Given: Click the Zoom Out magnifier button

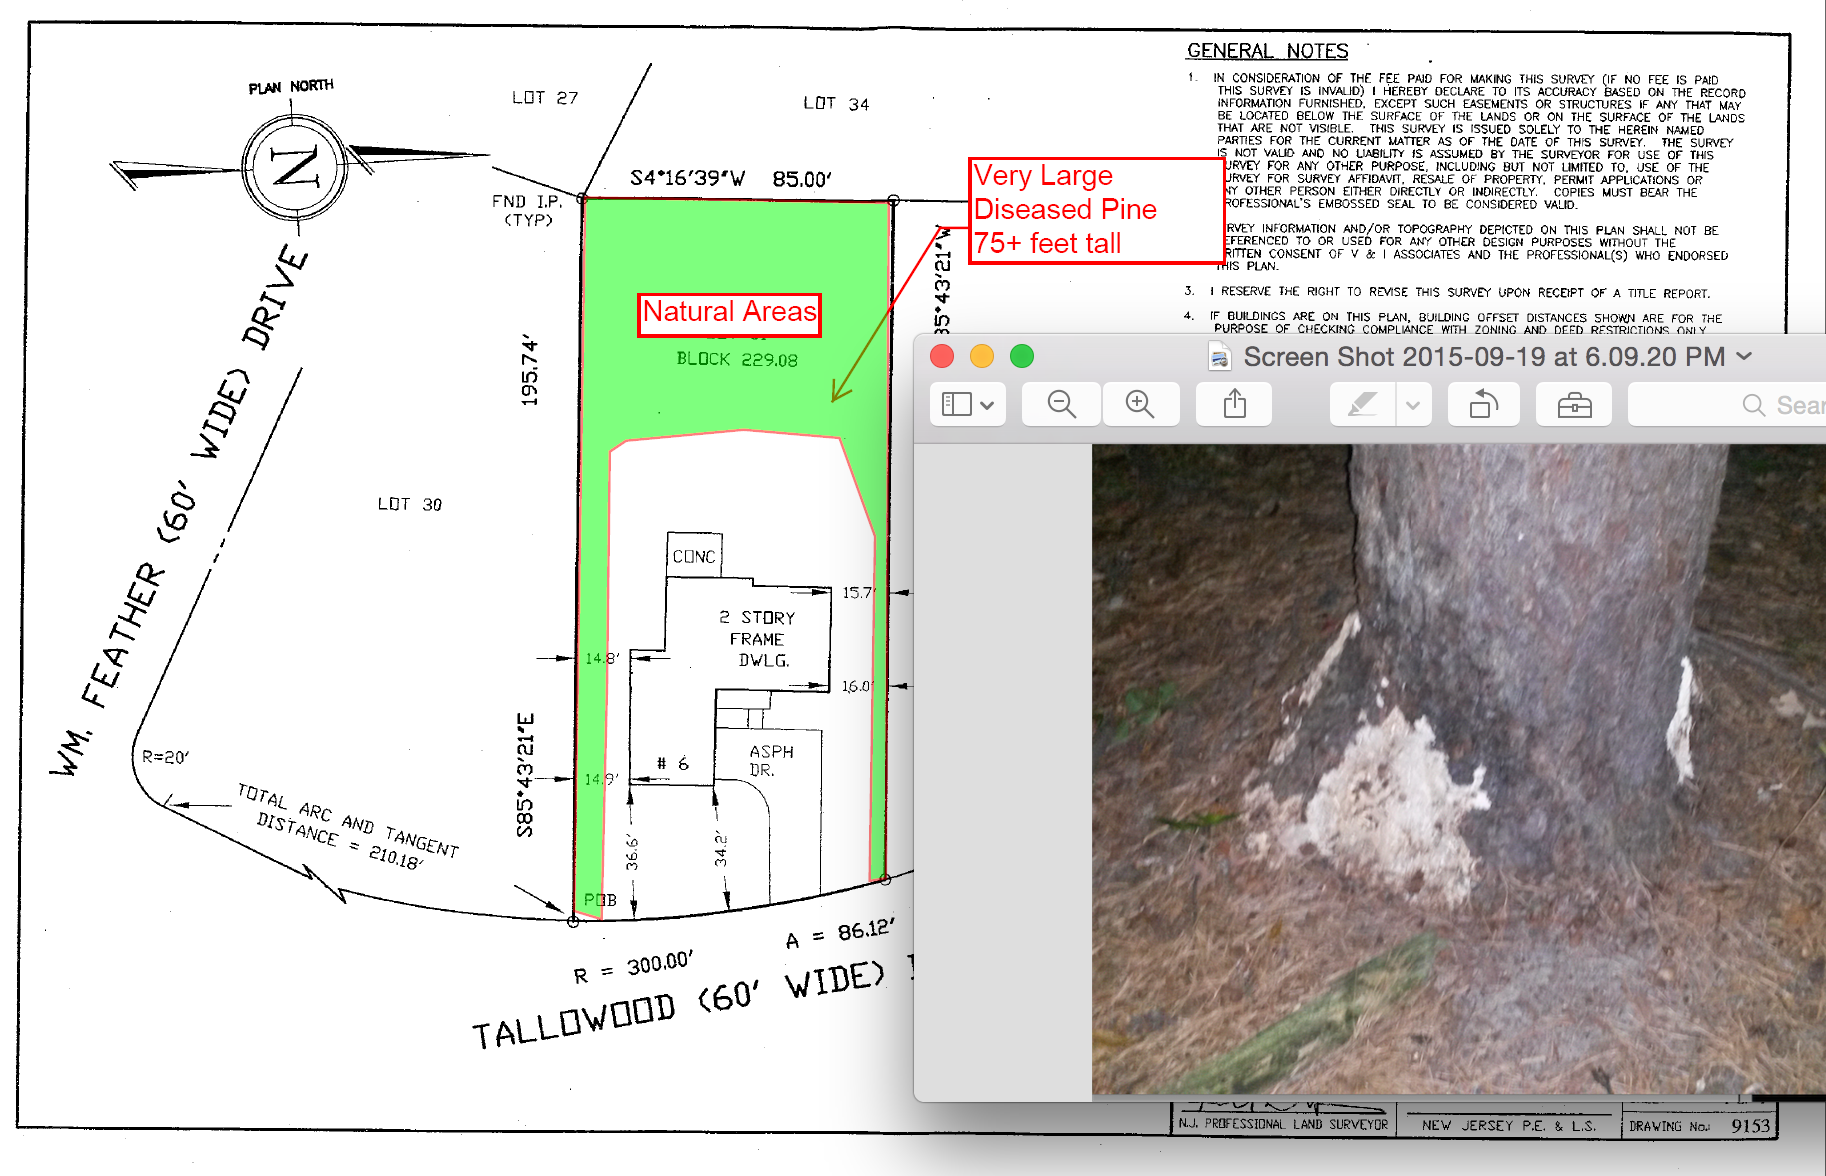Looking at the screenshot, I should coord(1061,404).
